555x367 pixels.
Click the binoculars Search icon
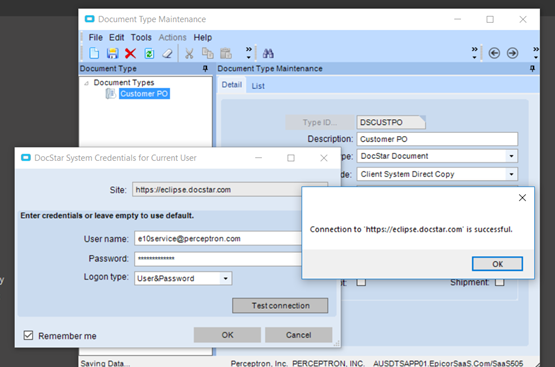(268, 53)
